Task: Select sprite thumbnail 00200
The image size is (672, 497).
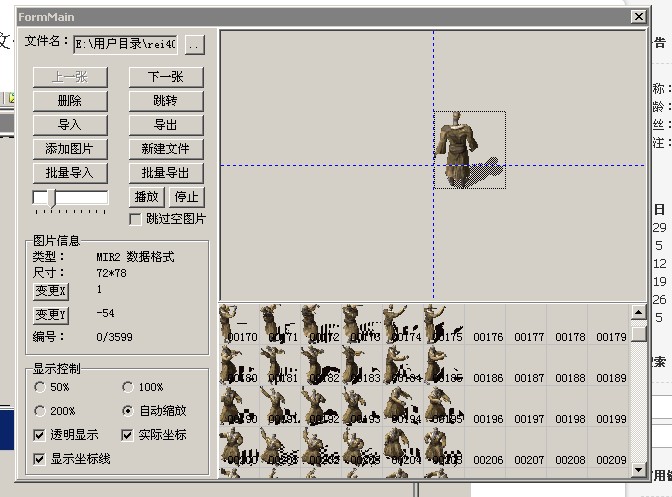Action: pos(239,447)
